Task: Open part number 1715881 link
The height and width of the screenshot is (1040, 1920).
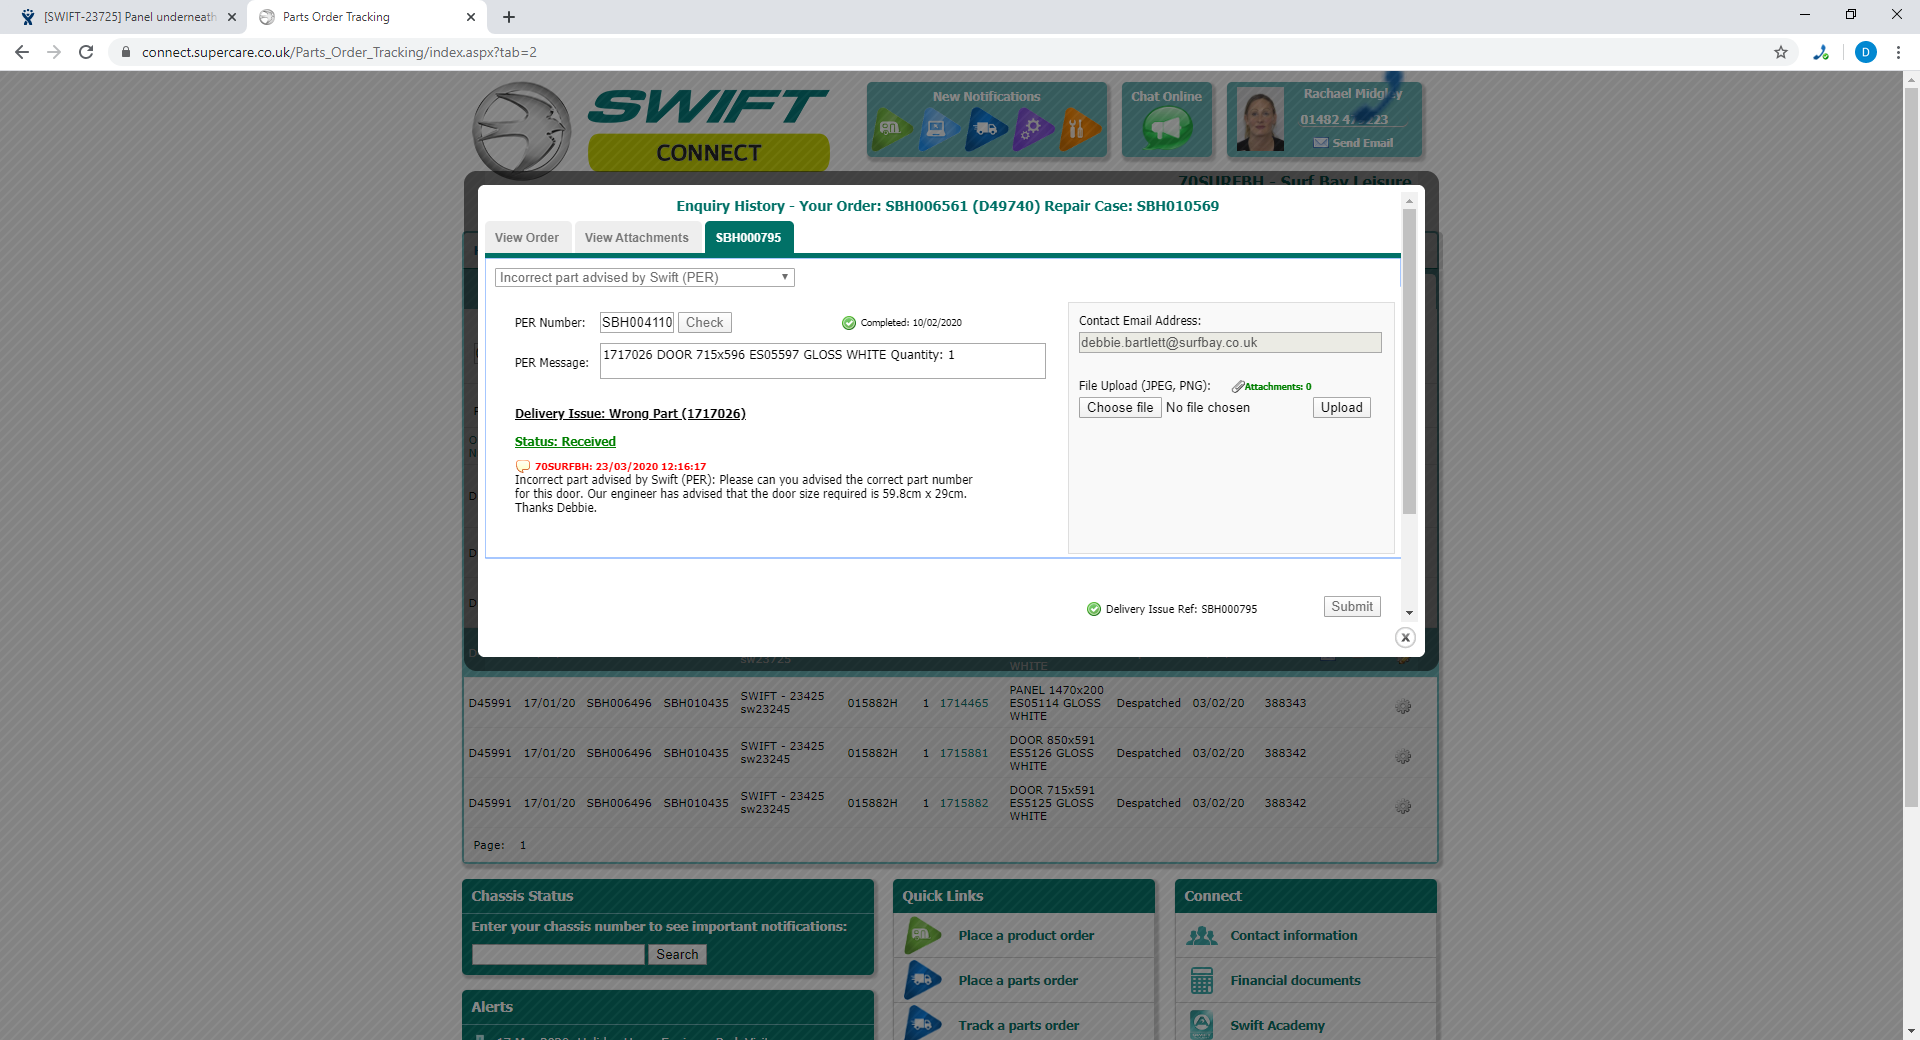Action: pyautogui.click(x=964, y=753)
